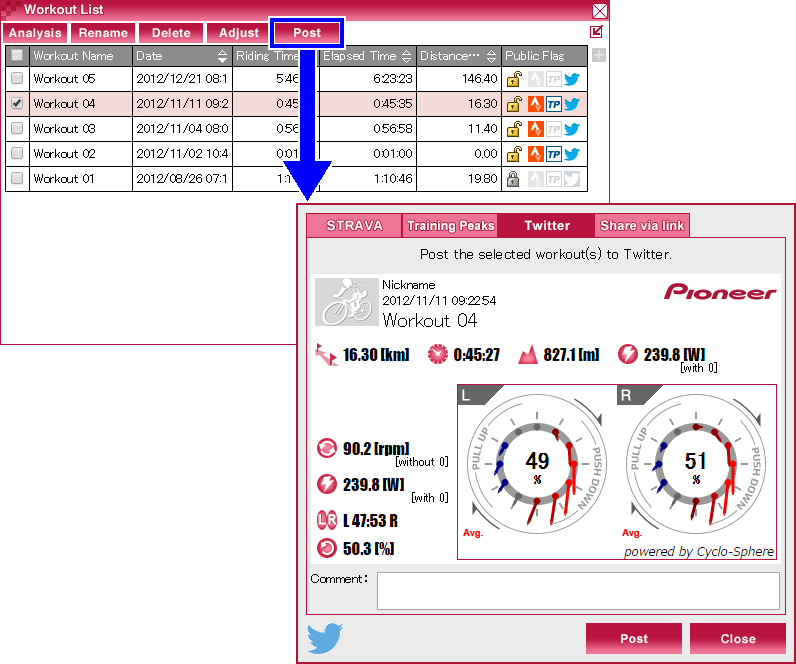The image size is (796, 664).
Task: Select the Workout 03 name cell
Action: click(81, 128)
